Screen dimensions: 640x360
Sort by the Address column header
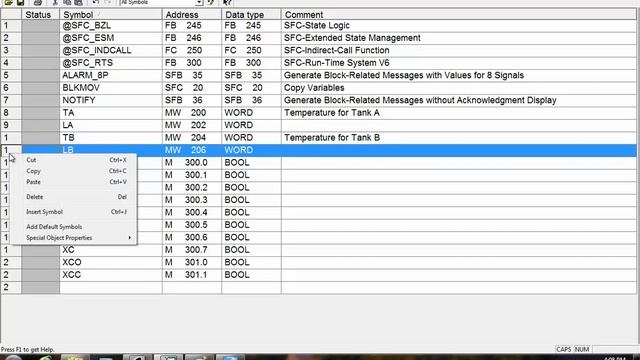[x=192, y=15]
